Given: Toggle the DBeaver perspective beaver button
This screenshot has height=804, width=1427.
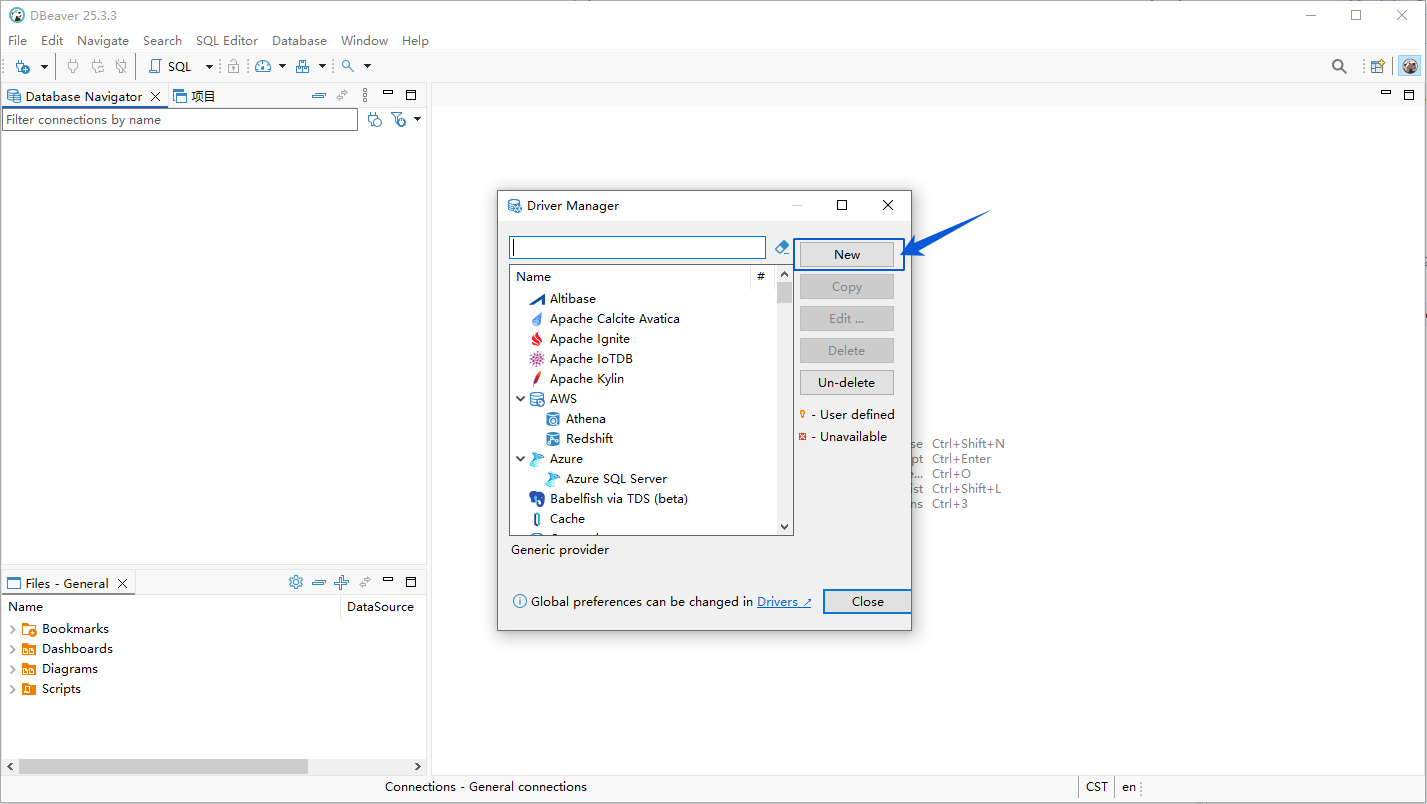Looking at the screenshot, I should click(1410, 66).
